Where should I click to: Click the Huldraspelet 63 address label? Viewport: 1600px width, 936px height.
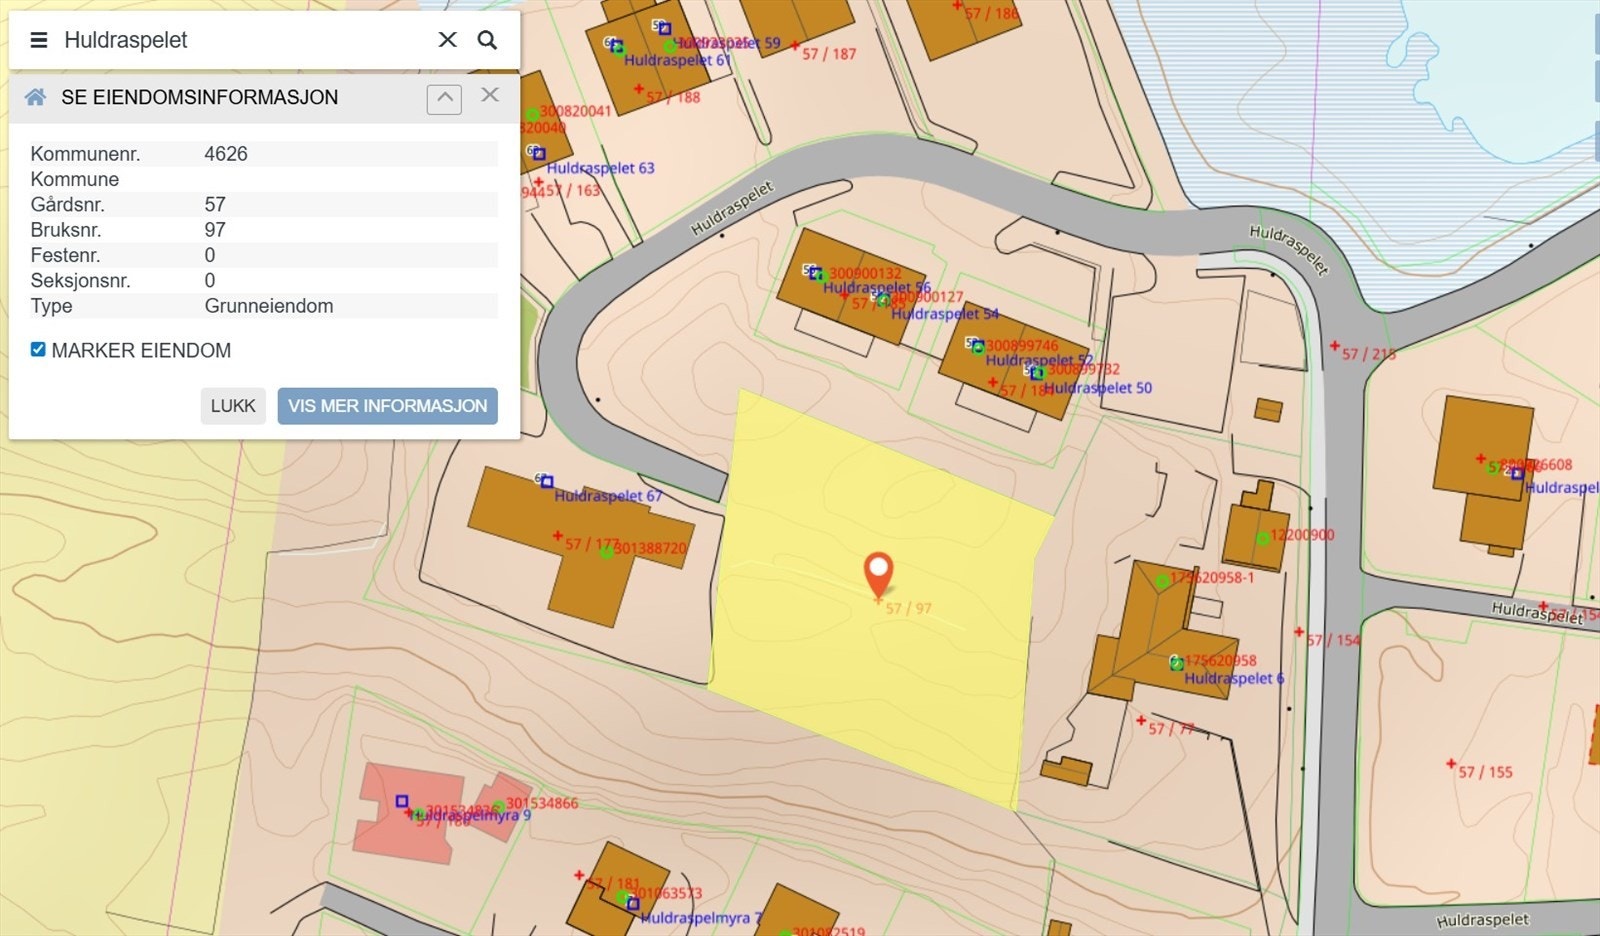pyautogui.click(x=600, y=168)
